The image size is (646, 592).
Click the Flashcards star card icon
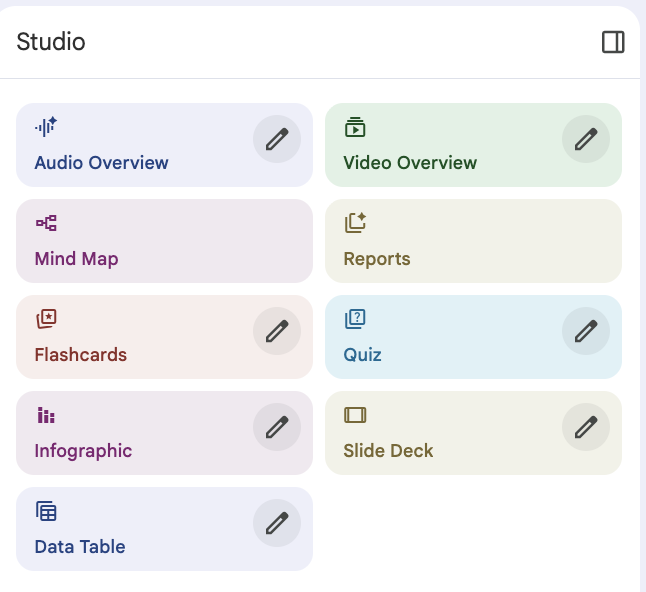(x=46, y=319)
